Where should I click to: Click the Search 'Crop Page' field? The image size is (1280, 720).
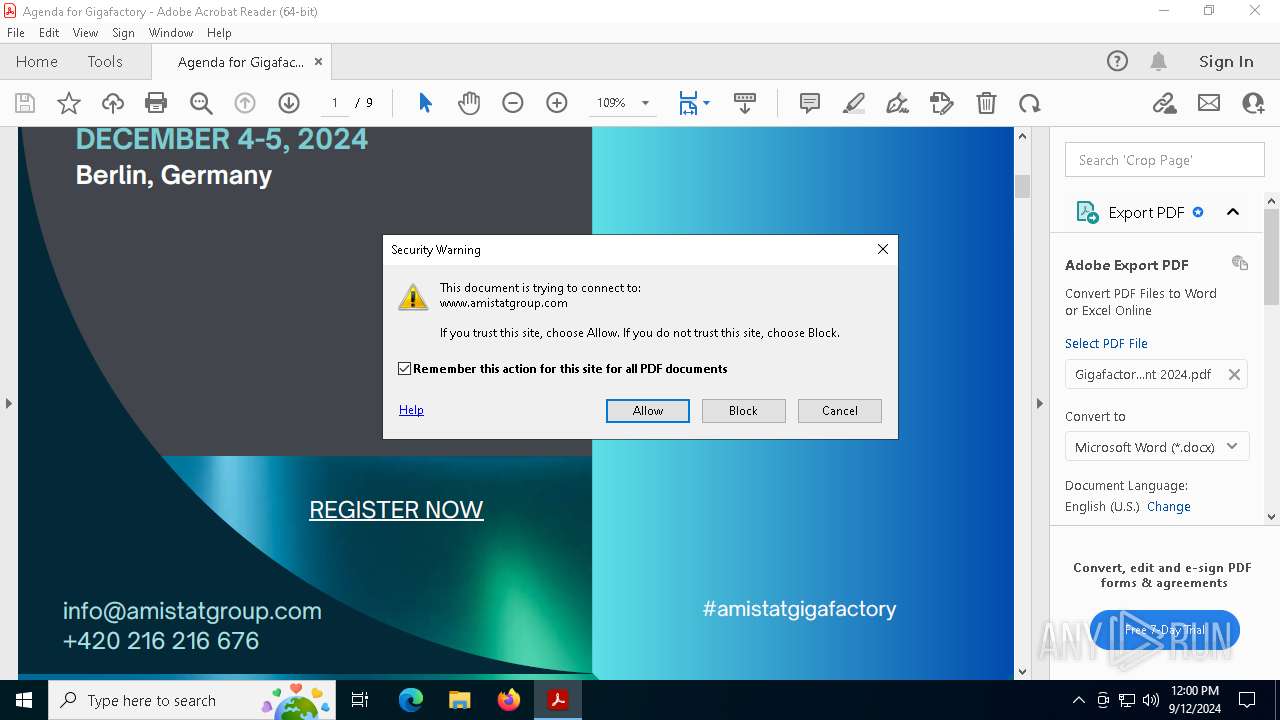point(1165,160)
